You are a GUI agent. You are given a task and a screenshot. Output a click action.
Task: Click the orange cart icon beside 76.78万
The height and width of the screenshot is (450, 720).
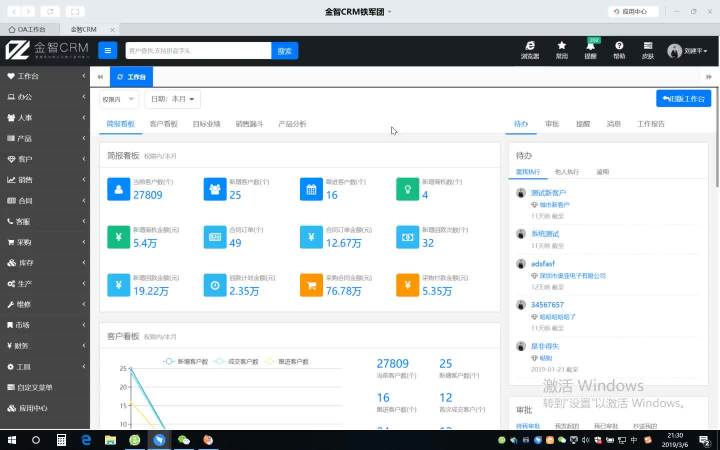[311, 285]
